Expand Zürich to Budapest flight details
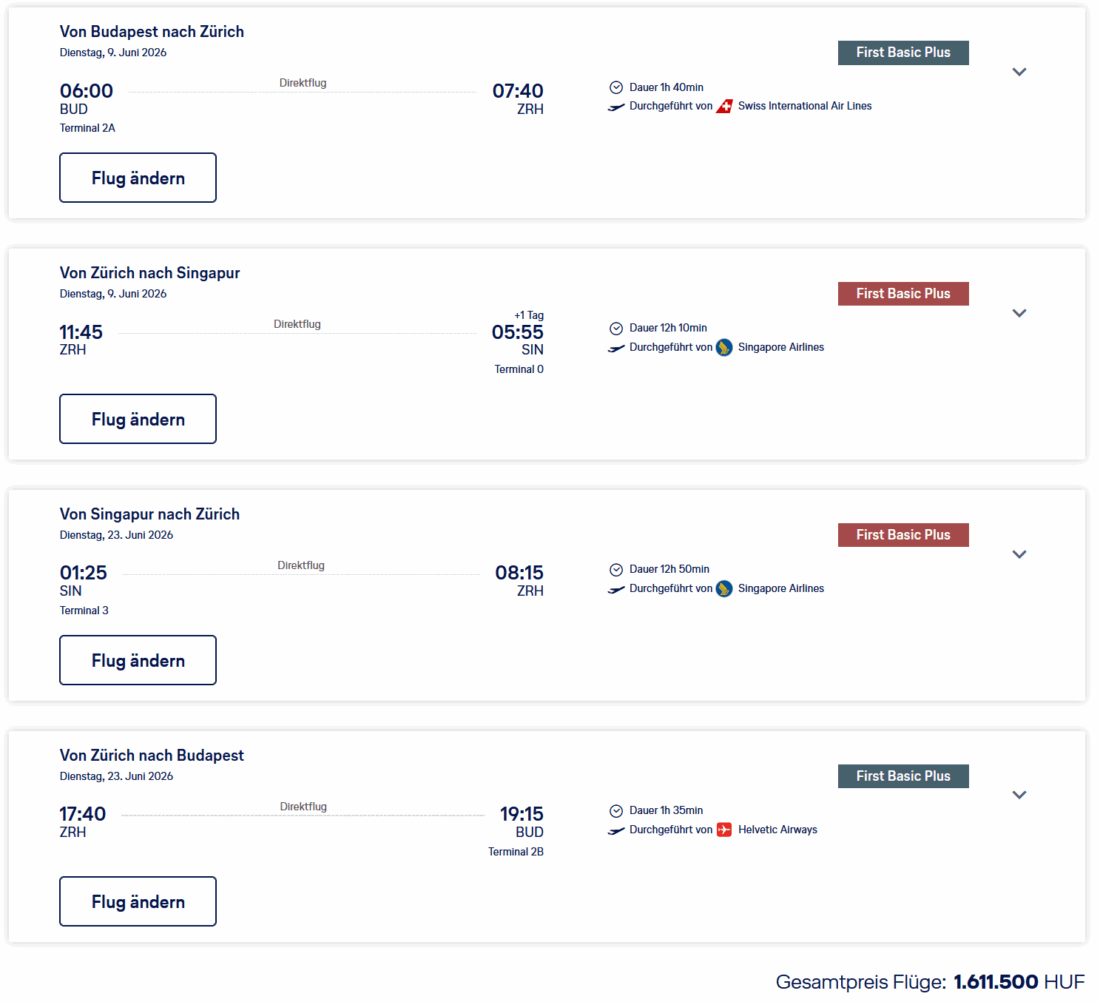The width and height of the screenshot is (1100, 1002). click(1019, 795)
